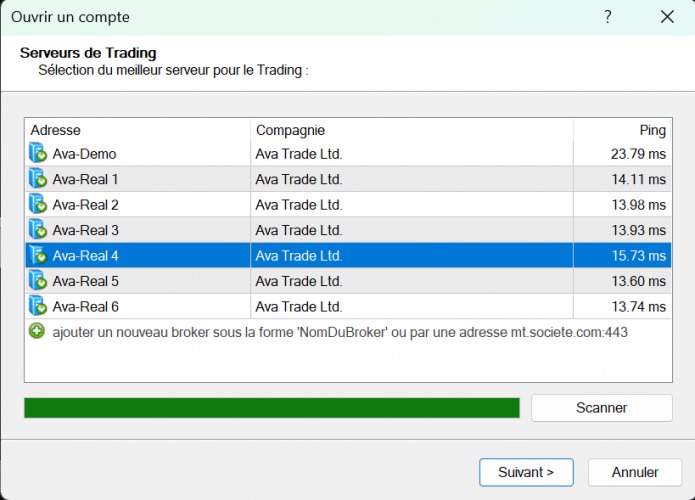The width and height of the screenshot is (695, 500).
Task: Cancel with the Annuler button
Action: [635, 472]
